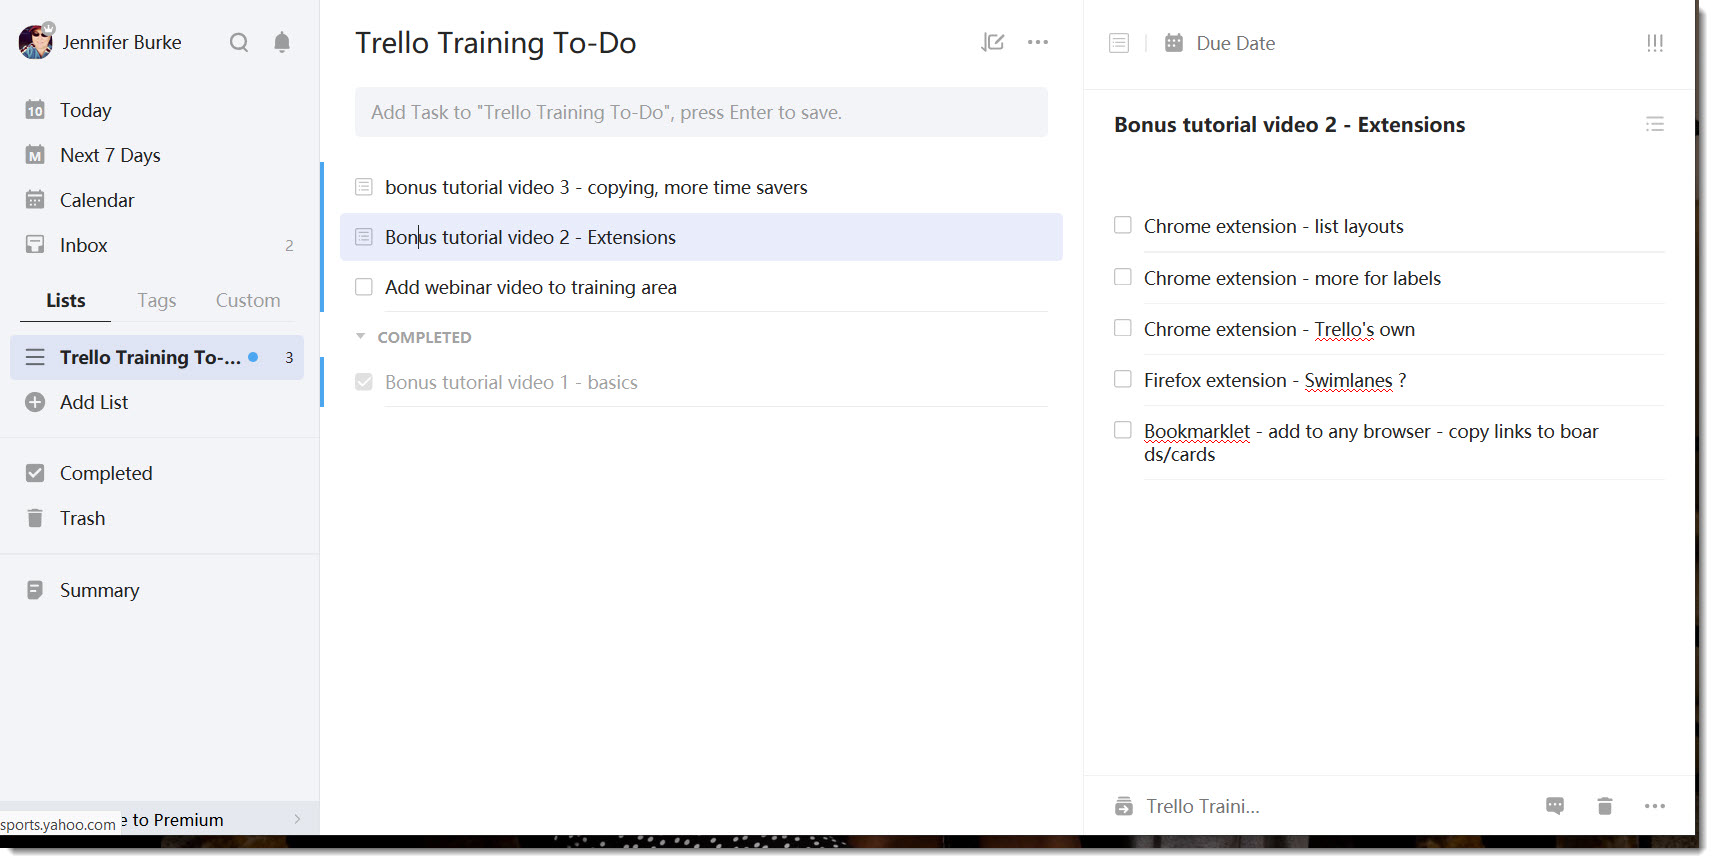
Task: Uncheck Bonus tutorial video 1 - basics
Action: [364, 382]
